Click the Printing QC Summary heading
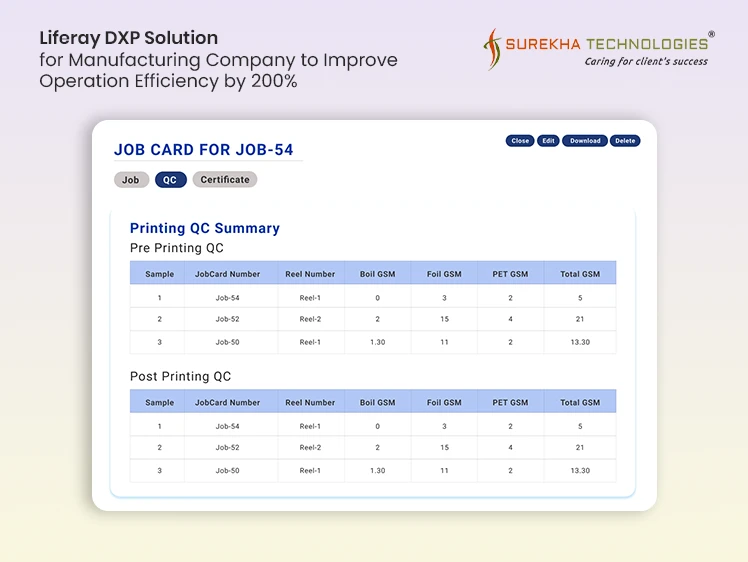Viewport: 748px width, 562px height. pos(205,228)
